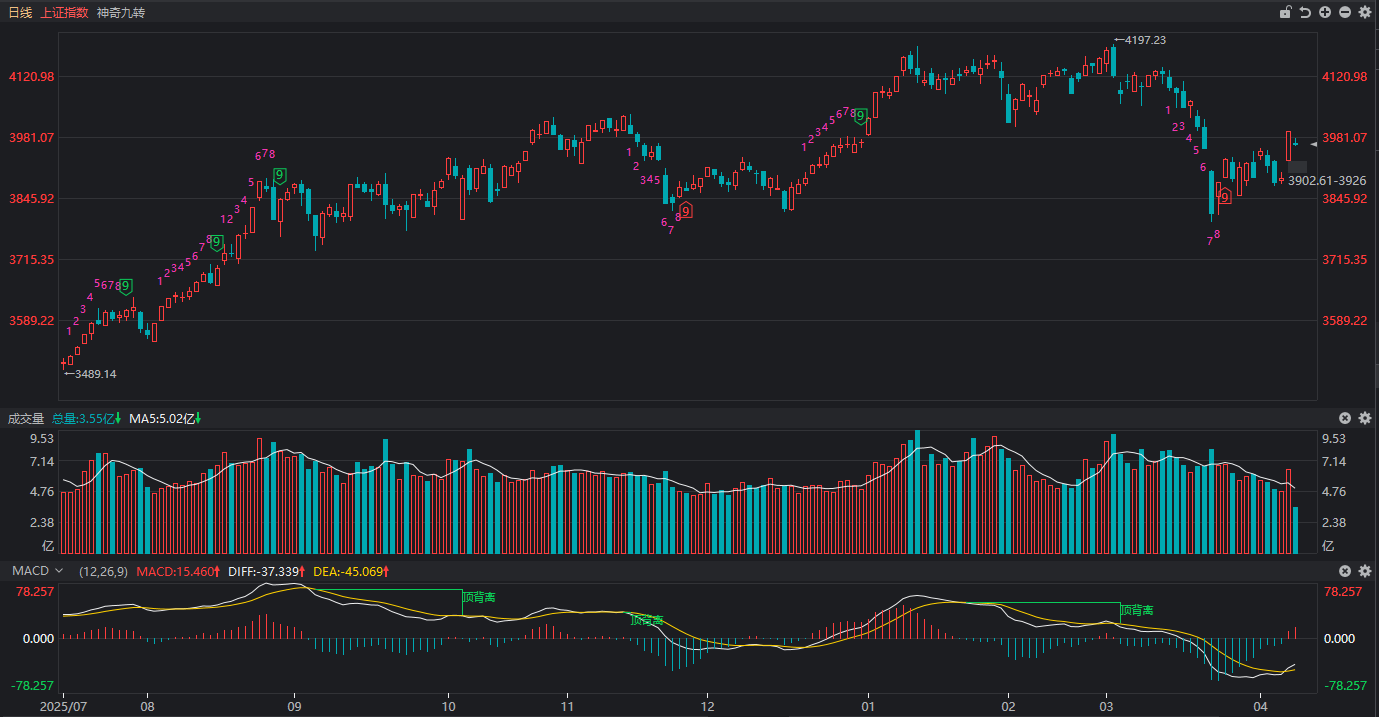Screen dimensions: 1379x717
Task: Close the 成交量 volume panel
Action: (x=1345, y=418)
